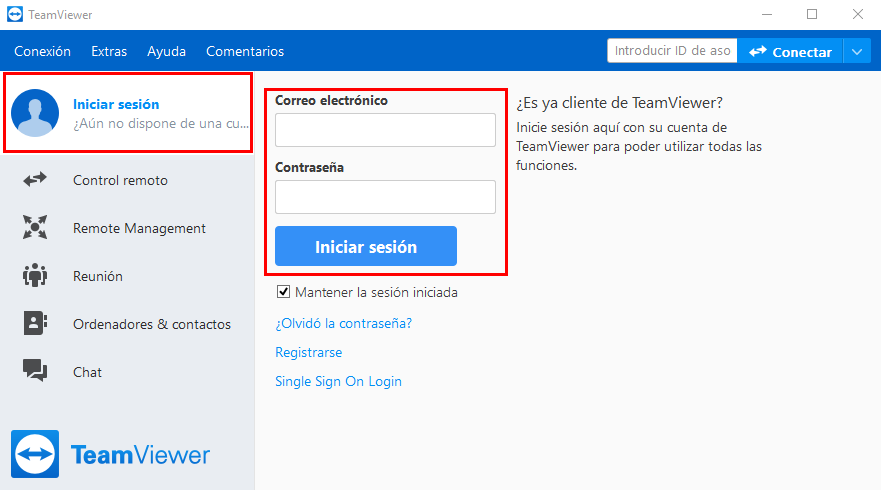The width and height of the screenshot is (881, 490).
Task: Open Ordenadores & contactos section
Action: 128,324
